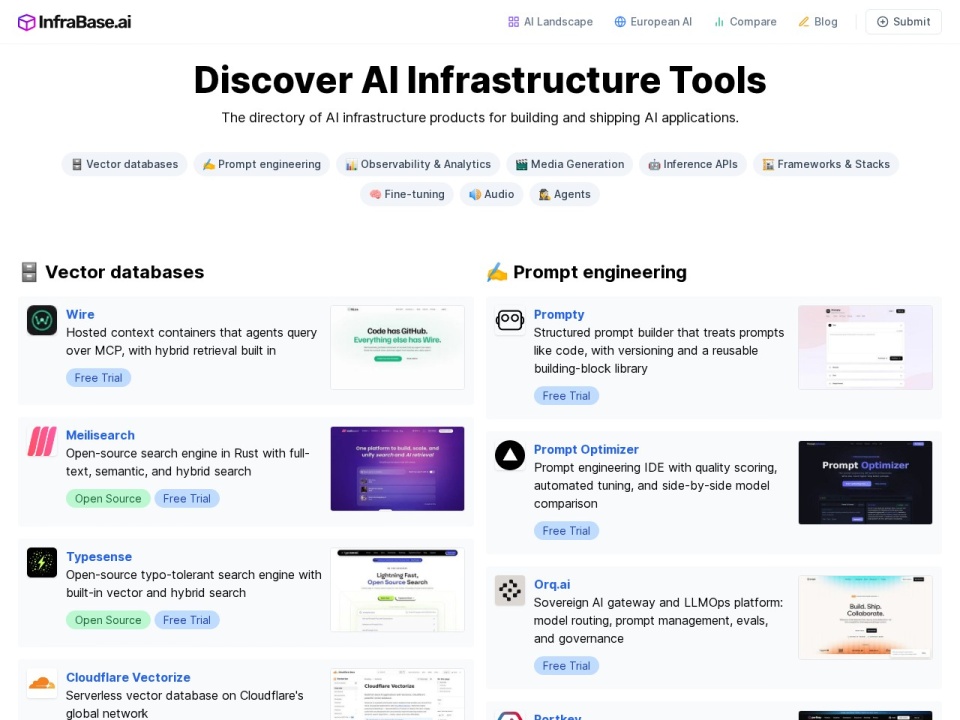Click the InfraBase.ai cube logo icon
The image size is (960, 720).
[x=26, y=22]
